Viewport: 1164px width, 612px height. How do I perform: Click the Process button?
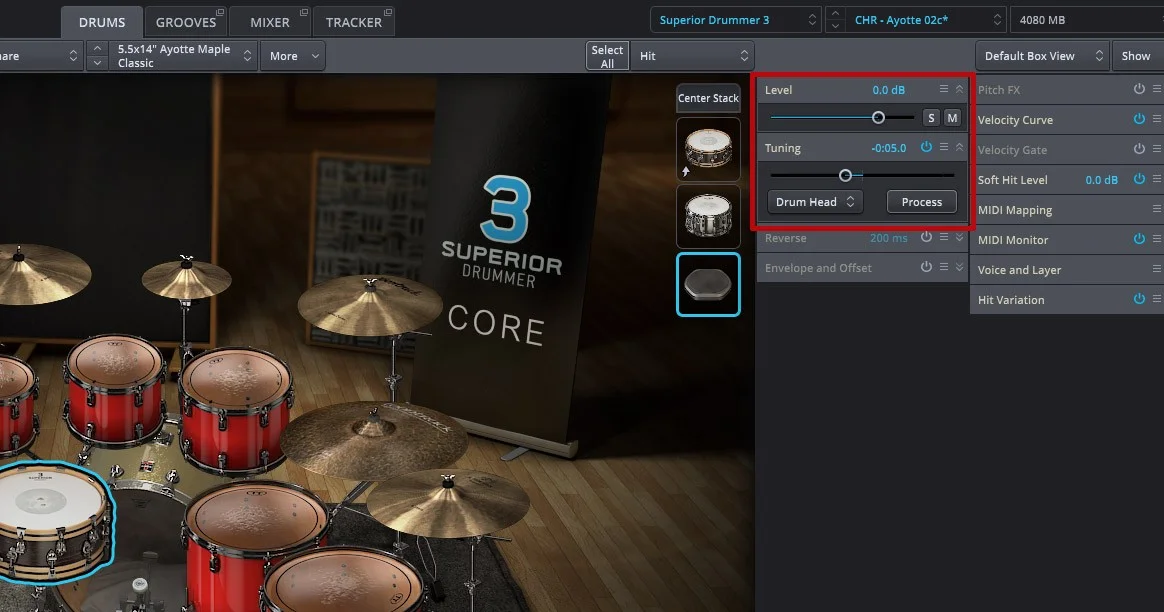point(921,202)
